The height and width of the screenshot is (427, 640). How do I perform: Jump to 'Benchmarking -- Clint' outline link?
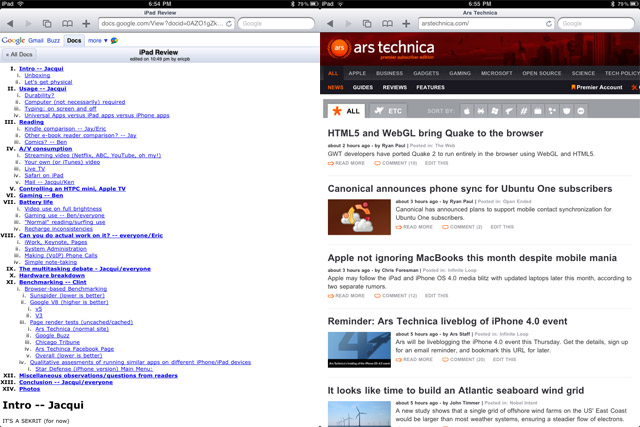(x=53, y=282)
